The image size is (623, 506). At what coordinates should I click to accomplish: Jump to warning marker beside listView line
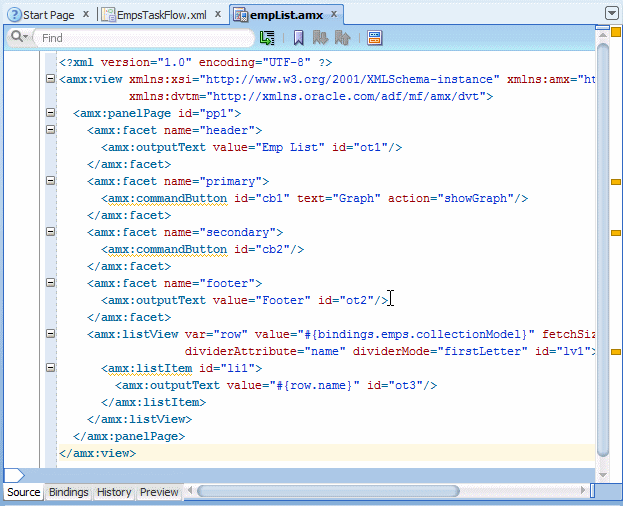[x=616, y=352]
